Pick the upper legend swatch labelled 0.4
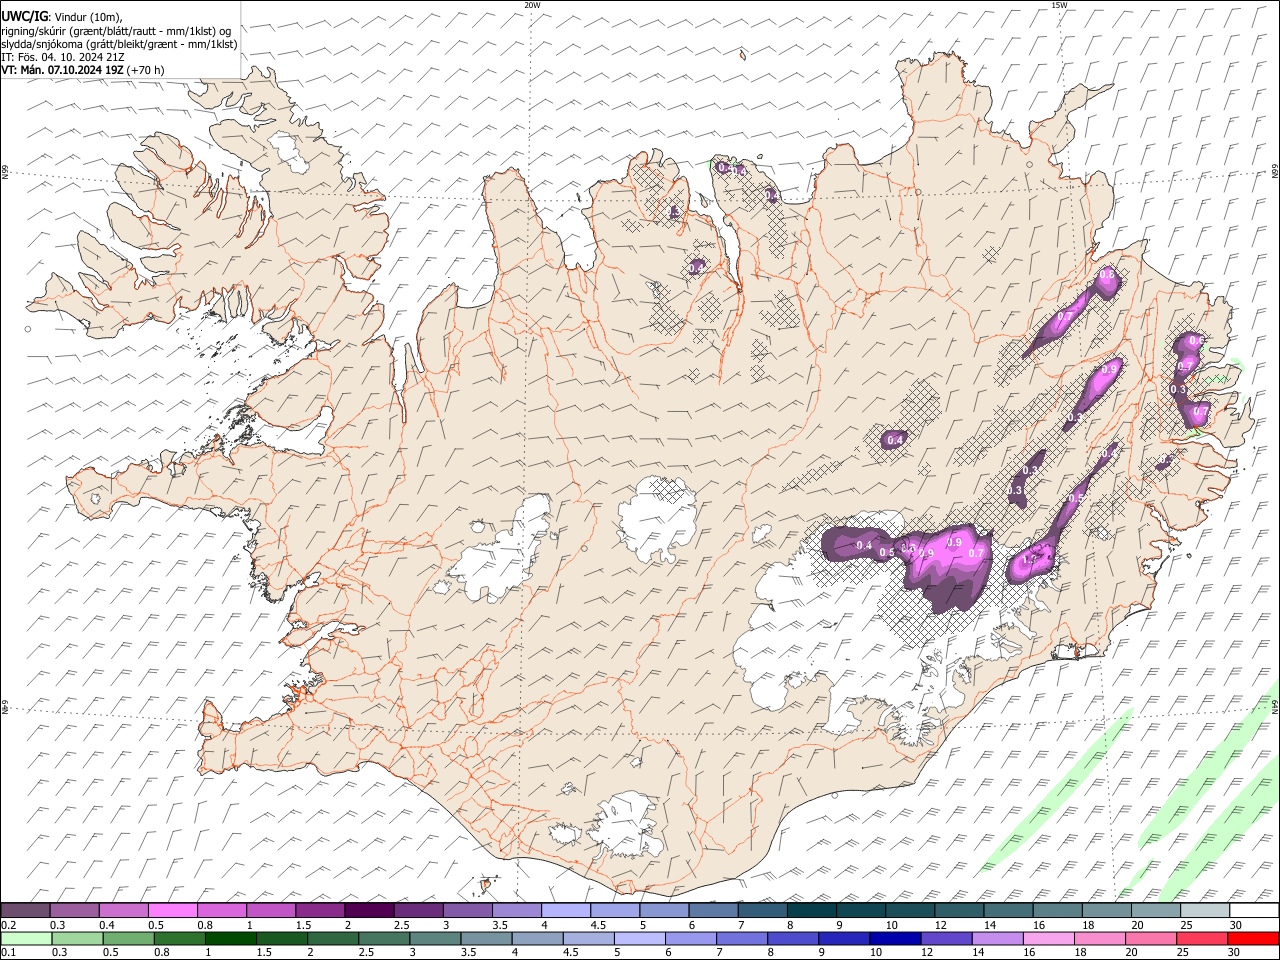The width and height of the screenshot is (1280, 960). tap(123, 910)
